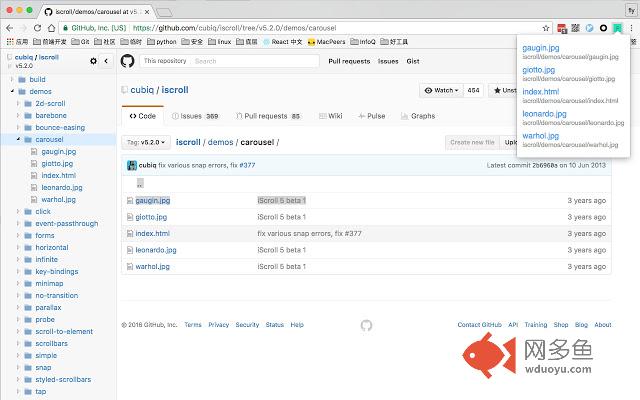This screenshot has width=640, height=400.
Task: Open the Watch dropdown button
Action: 442,90
